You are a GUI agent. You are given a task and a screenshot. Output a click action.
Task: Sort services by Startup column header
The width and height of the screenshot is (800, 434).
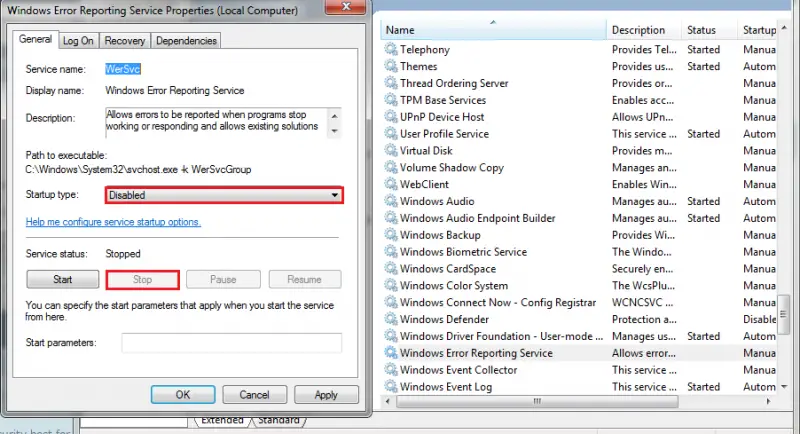(x=758, y=30)
